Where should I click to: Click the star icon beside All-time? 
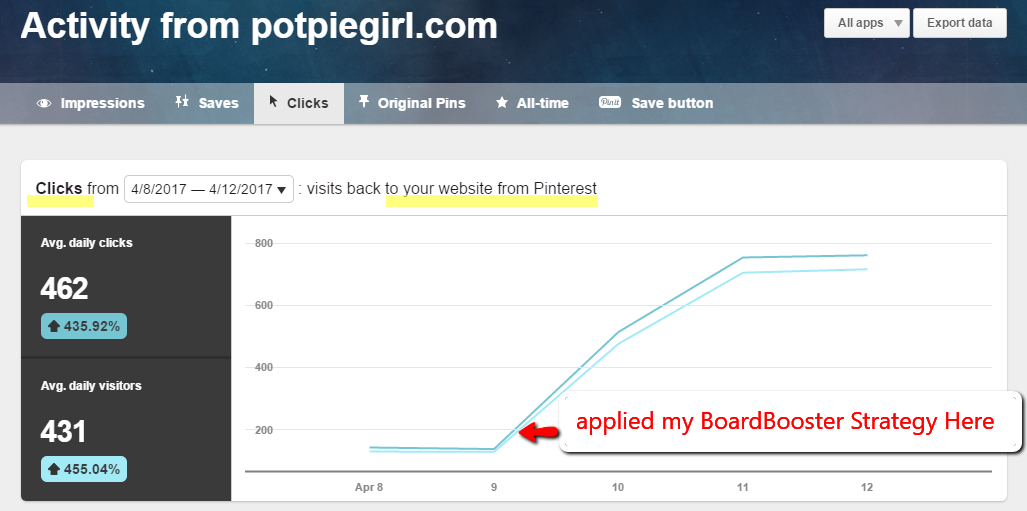click(502, 104)
